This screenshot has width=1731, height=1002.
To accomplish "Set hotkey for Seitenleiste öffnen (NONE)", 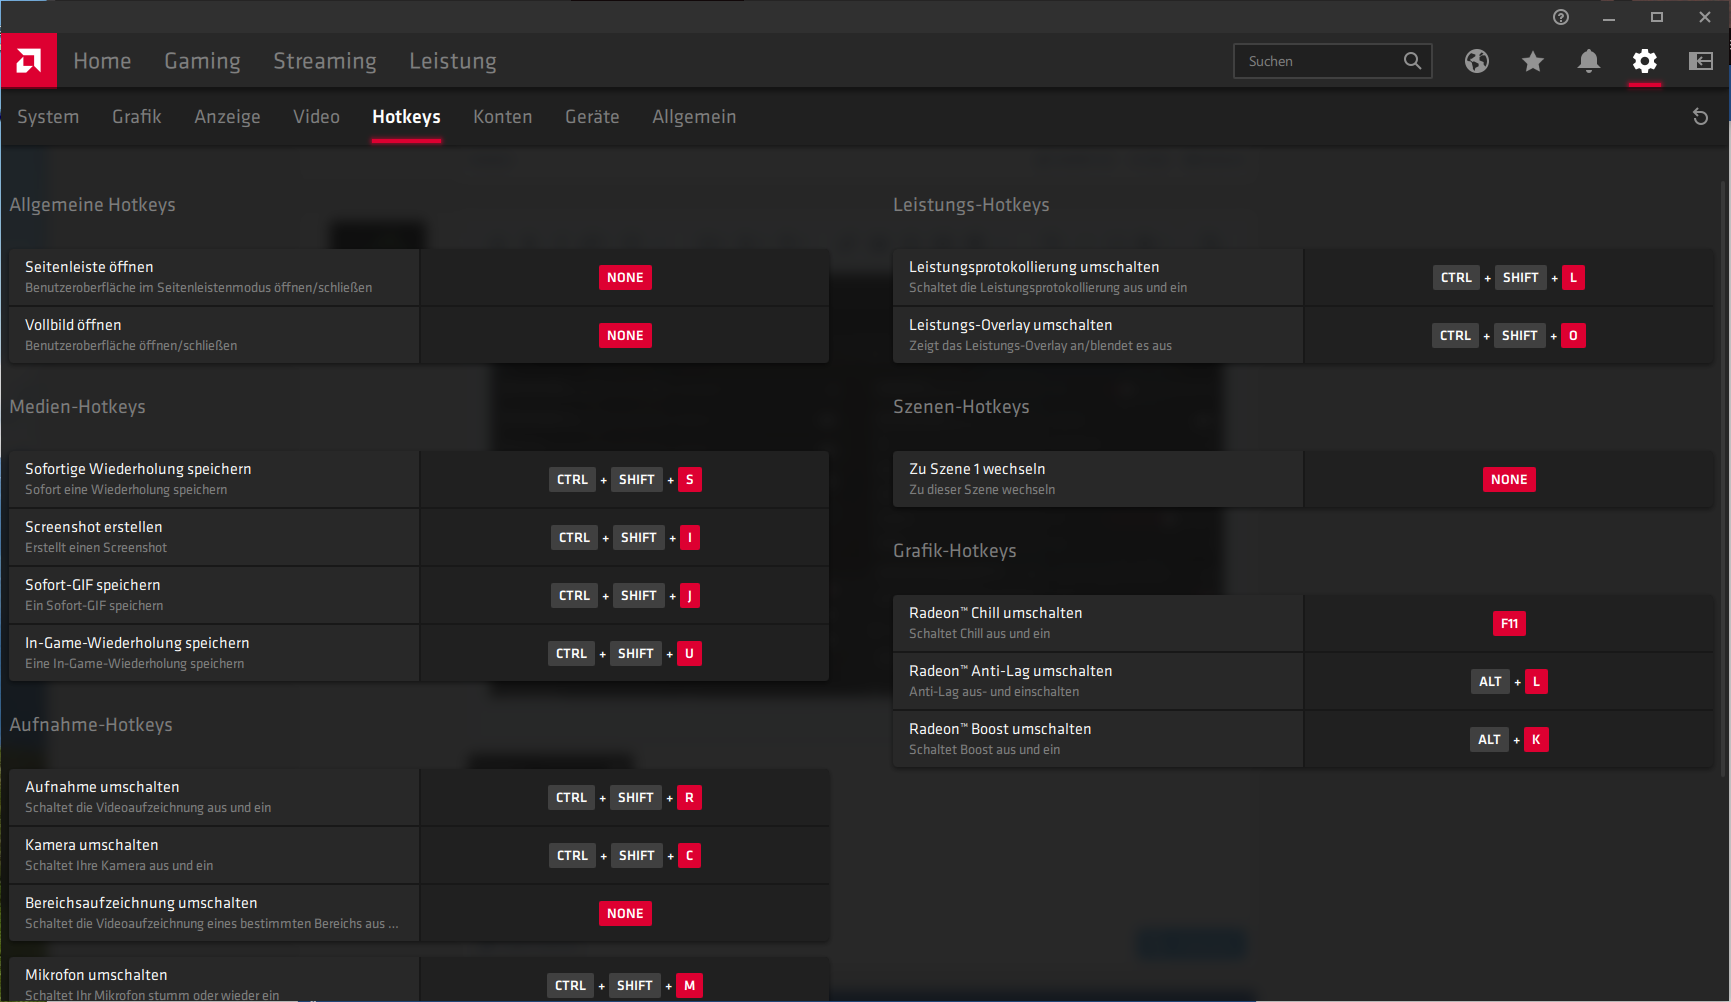I will pyautogui.click(x=625, y=278).
